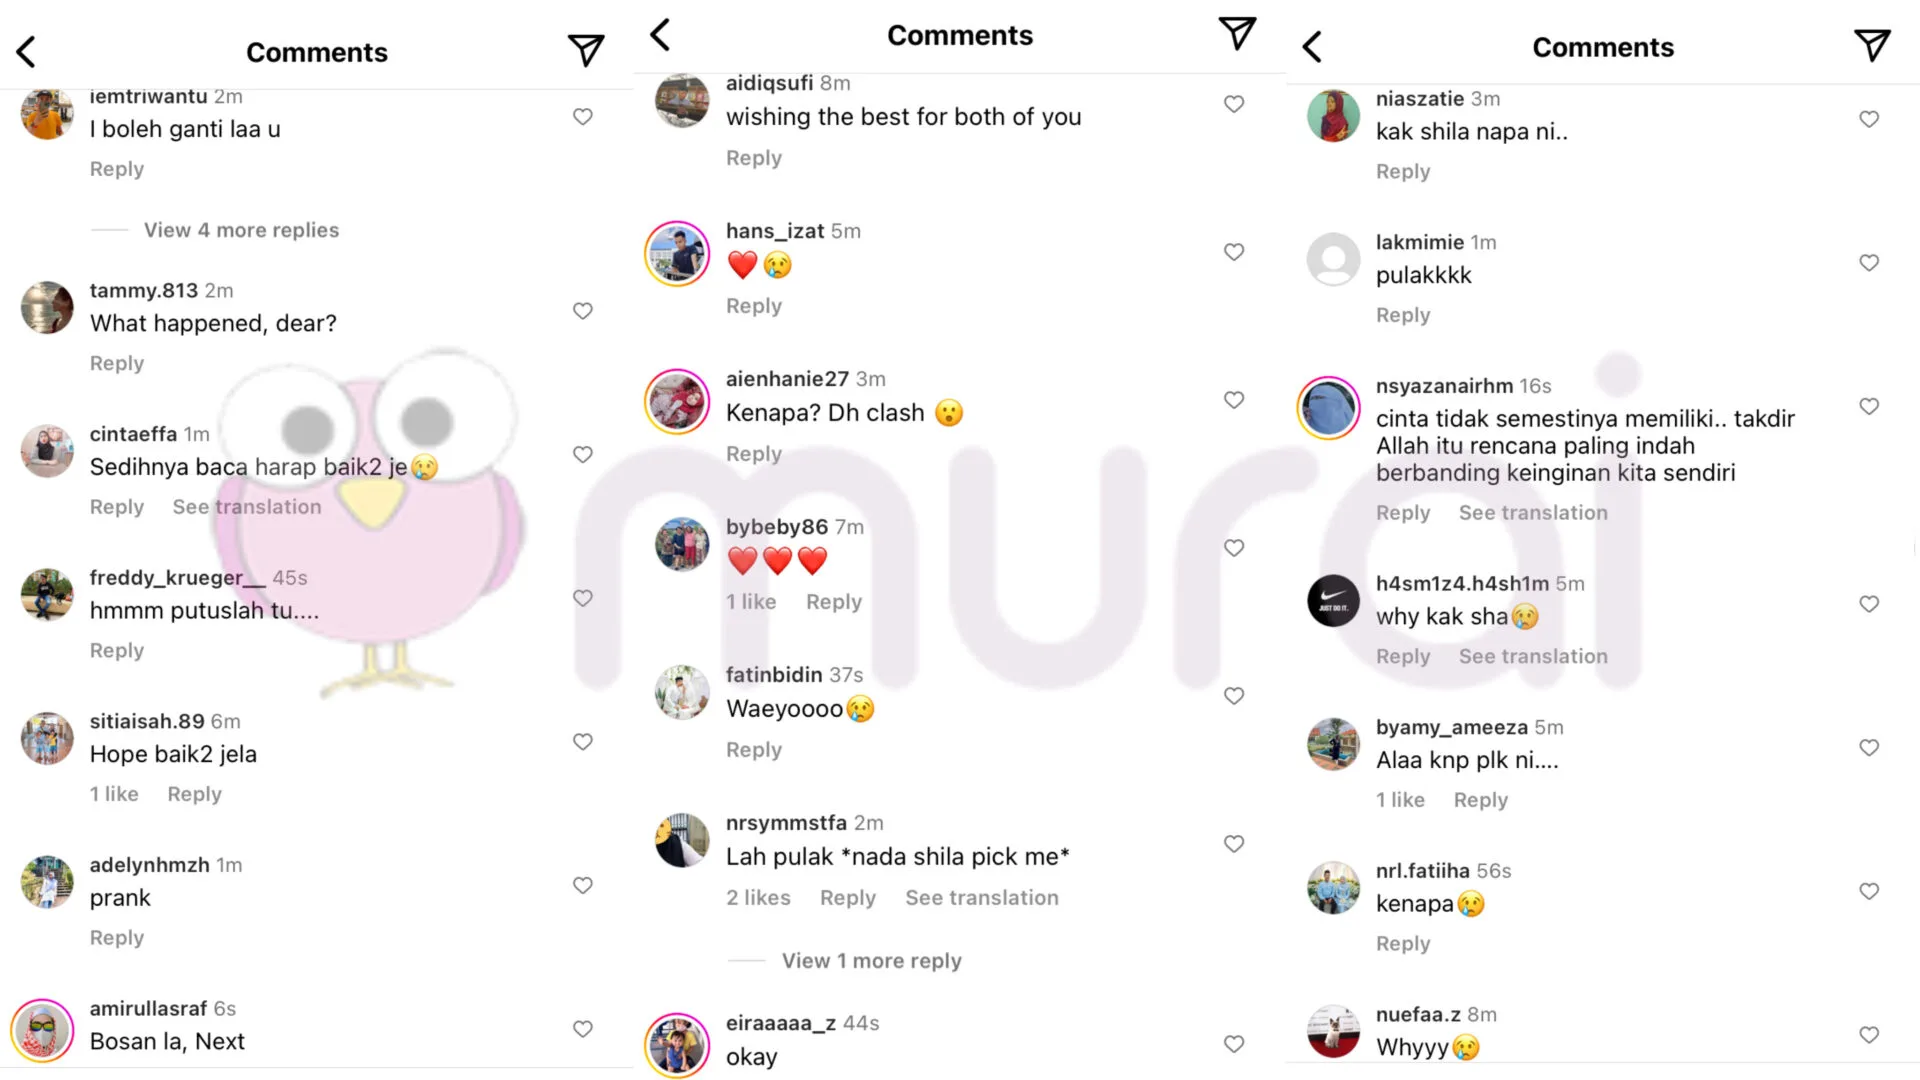Image resolution: width=1920 pixels, height=1080 pixels.
Task: Heart the fatinbidin Waeyoooo comment
Action: 1234,696
